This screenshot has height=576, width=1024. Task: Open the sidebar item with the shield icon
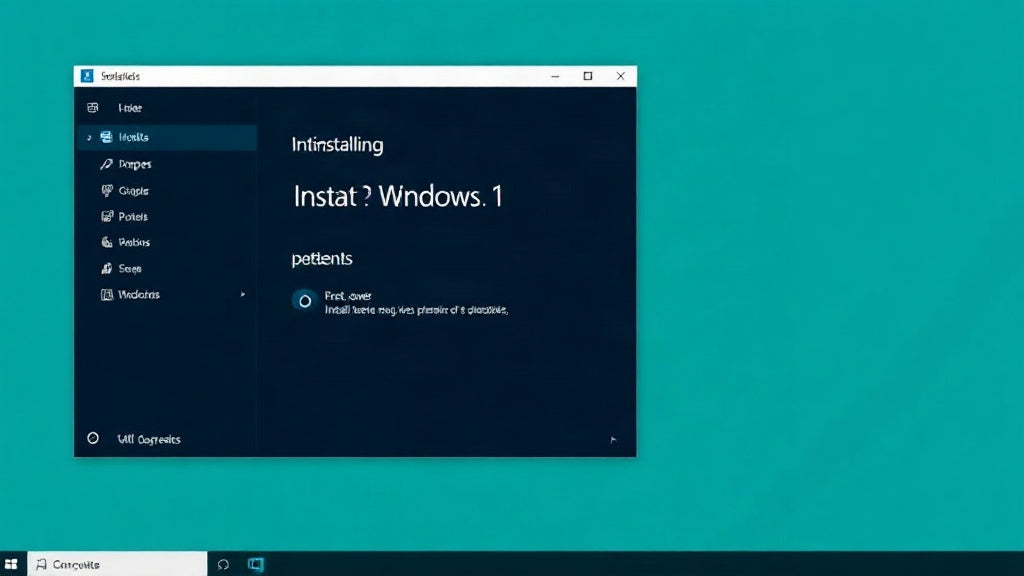125,191
